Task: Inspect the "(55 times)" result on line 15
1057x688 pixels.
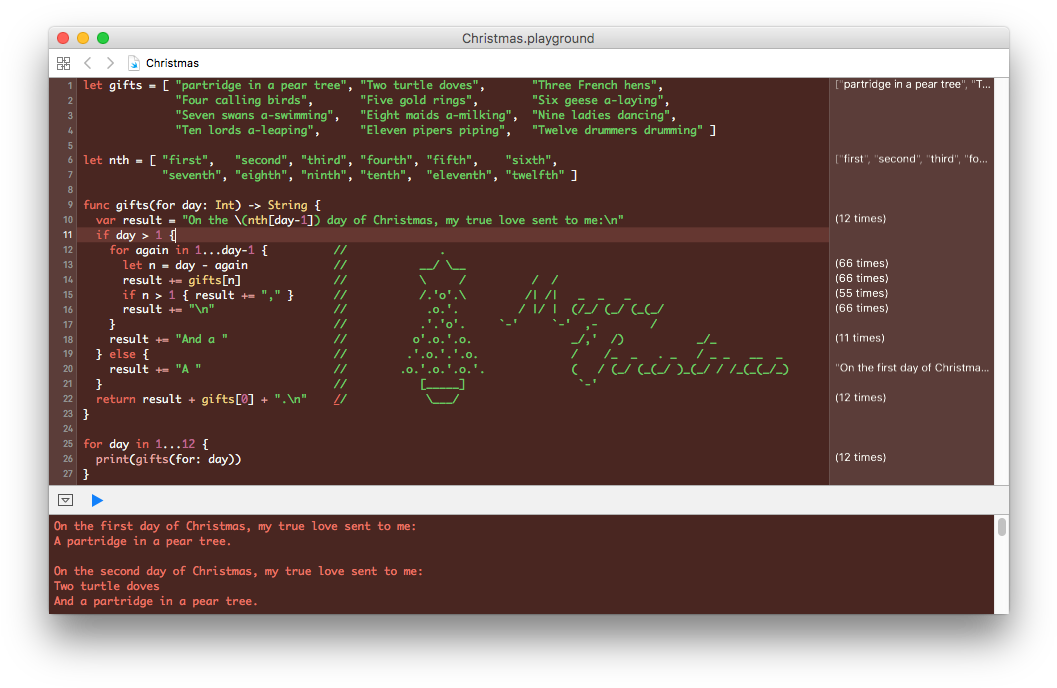Action: pyautogui.click(x=860, y=294)
